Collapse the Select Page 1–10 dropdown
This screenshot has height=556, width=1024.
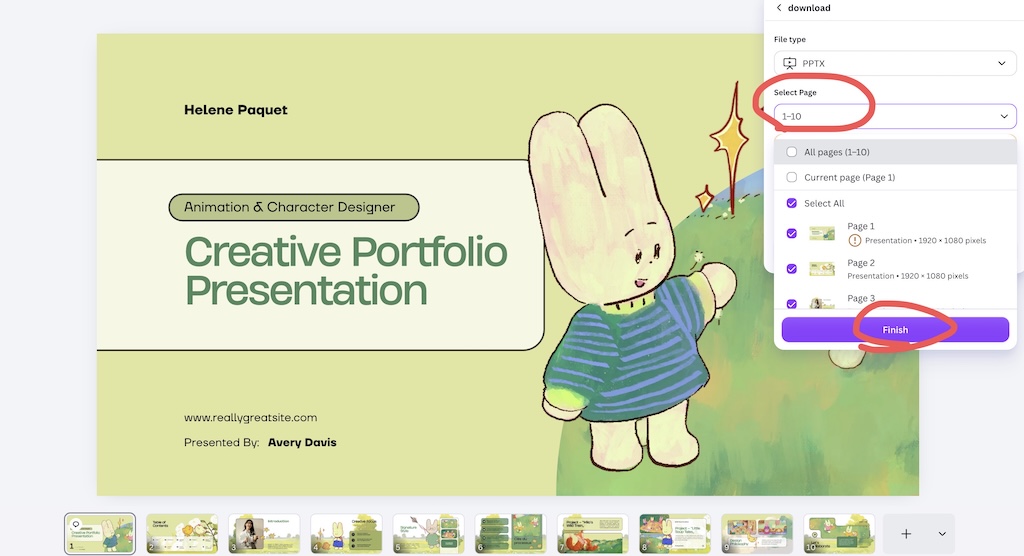895,116
